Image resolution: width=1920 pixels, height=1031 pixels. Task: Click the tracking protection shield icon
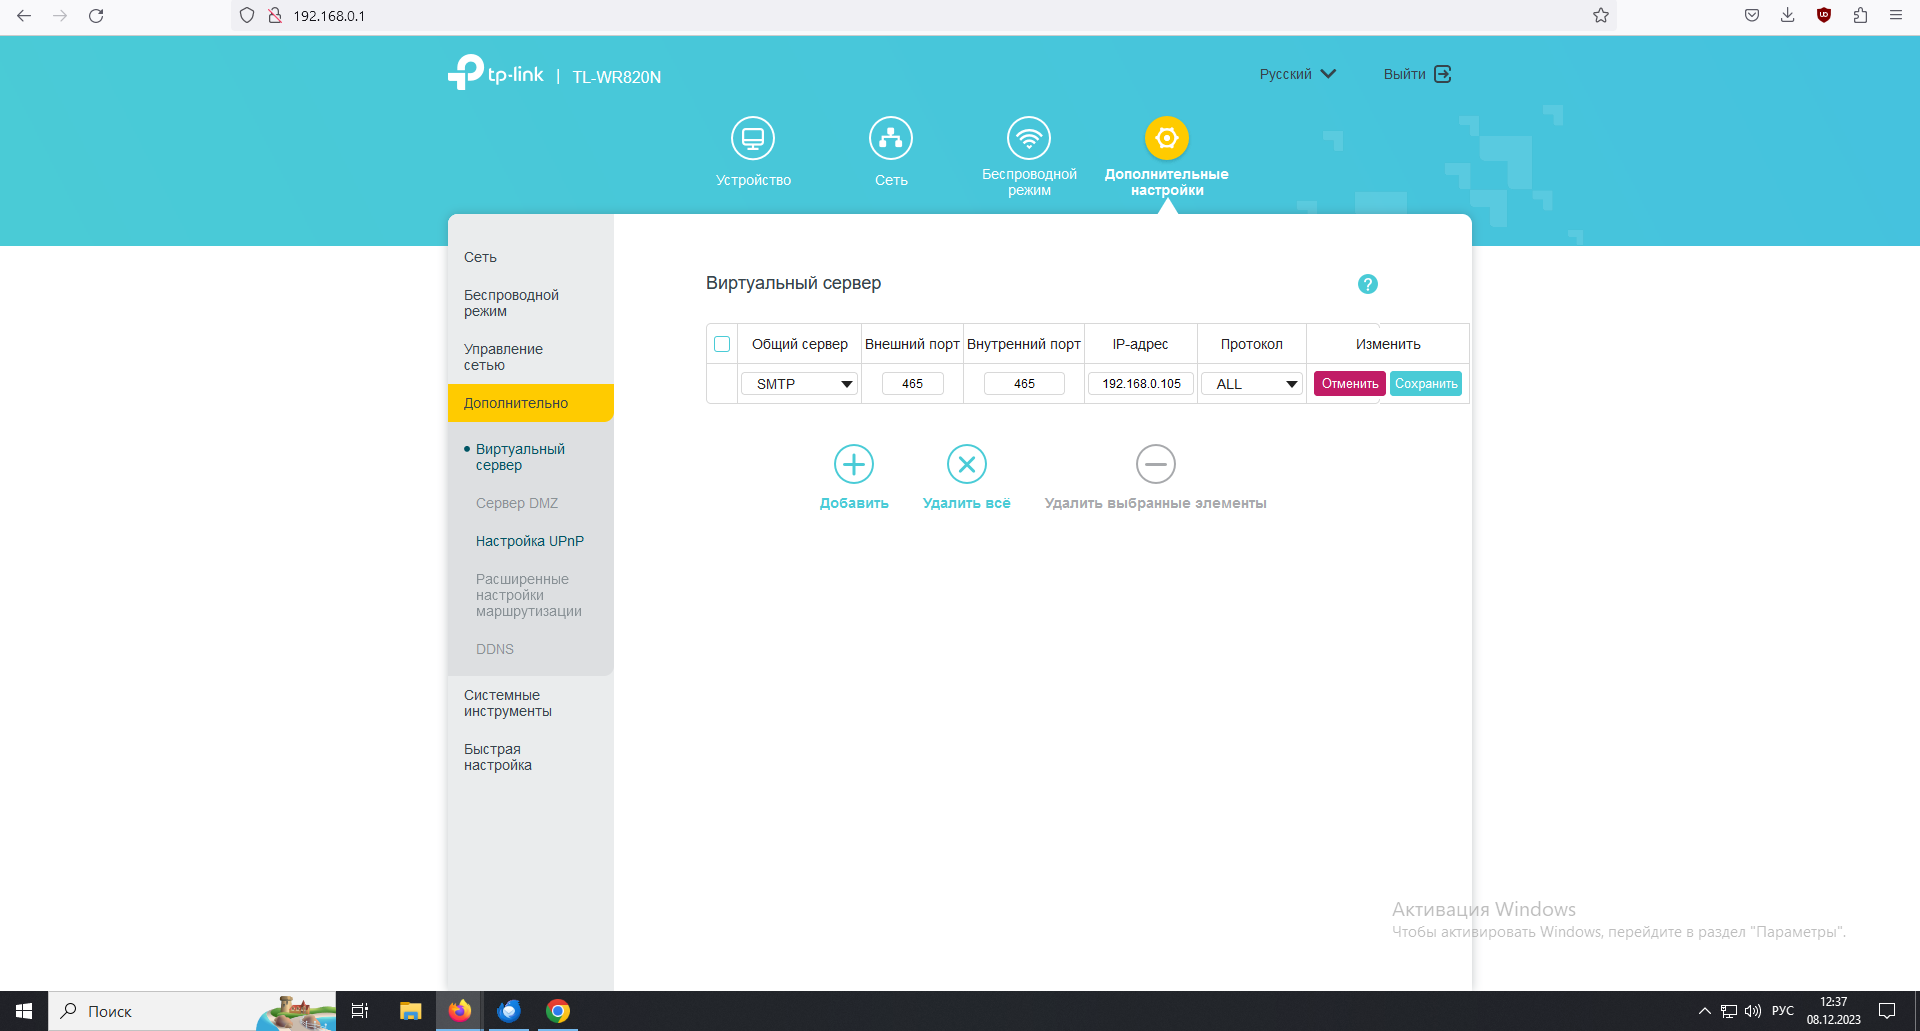[x=247, y=16]
